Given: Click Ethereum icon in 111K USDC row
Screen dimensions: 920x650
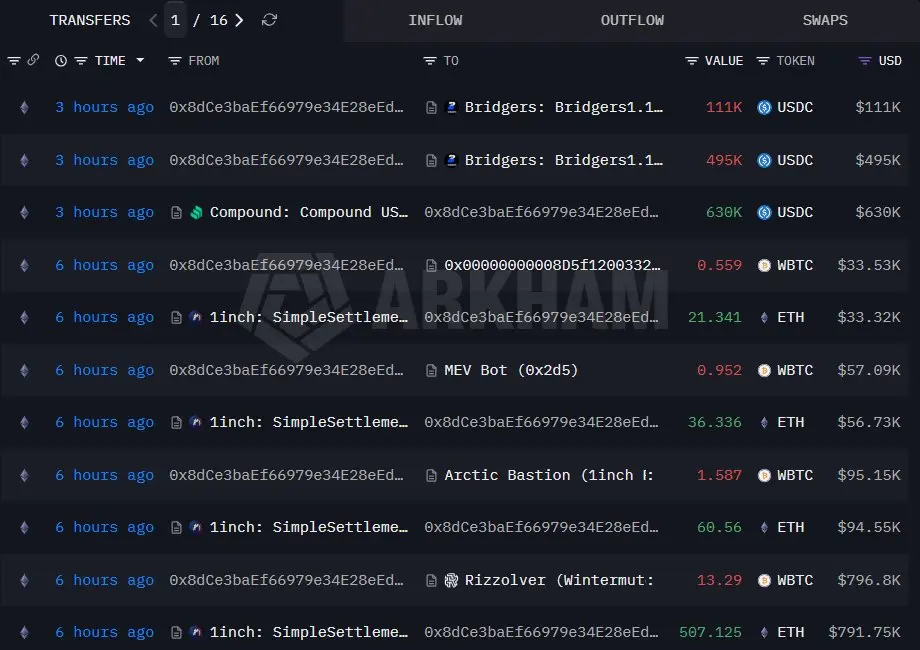Looking at the screenshot, I should point(24,107).
